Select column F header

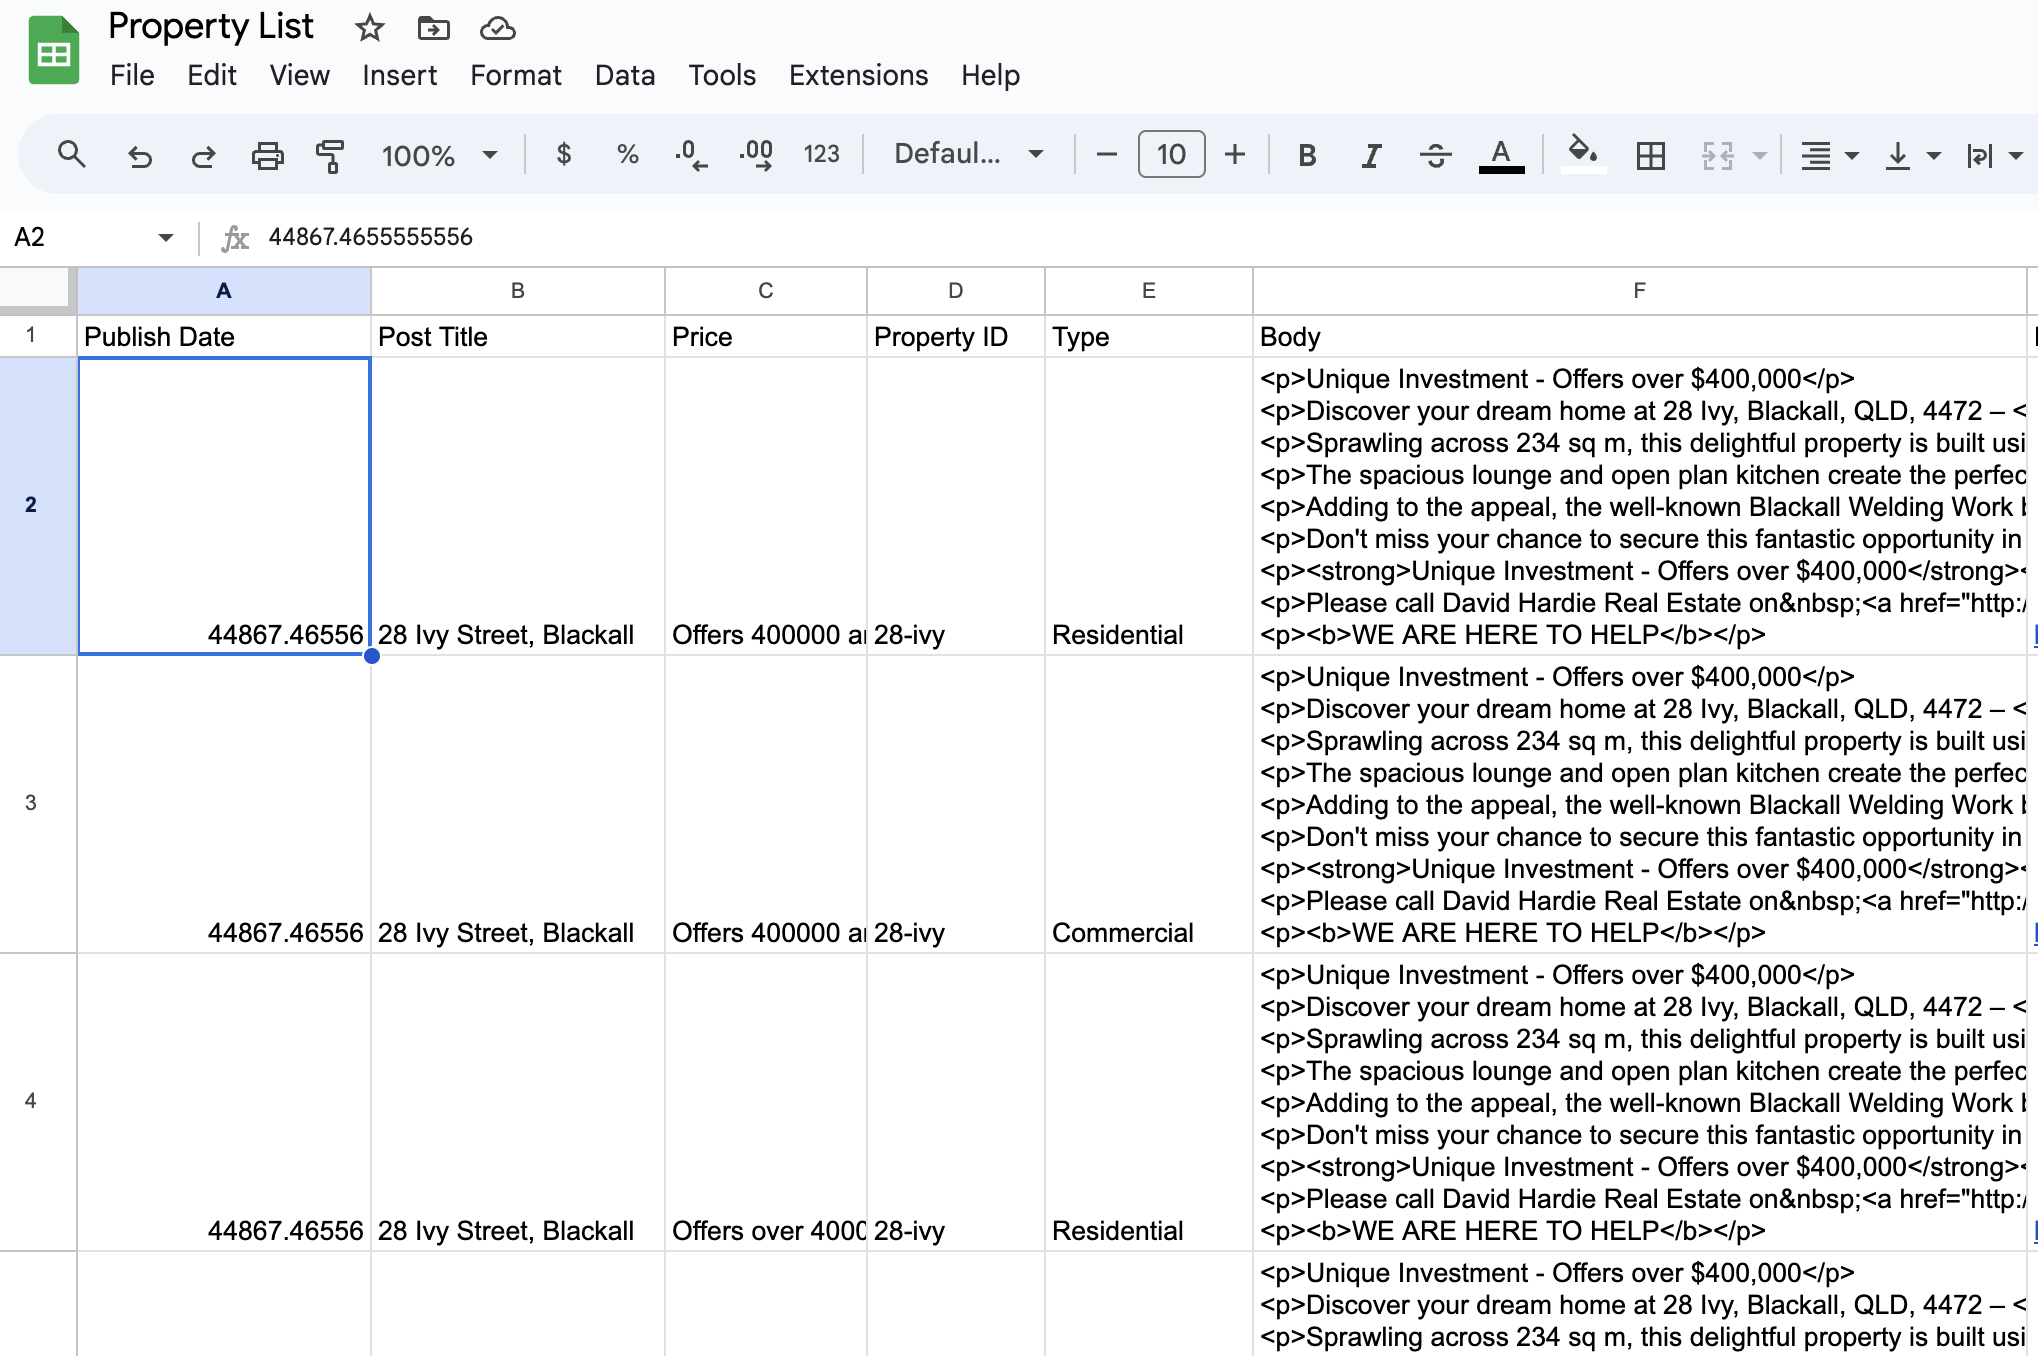pos(1639,291)
